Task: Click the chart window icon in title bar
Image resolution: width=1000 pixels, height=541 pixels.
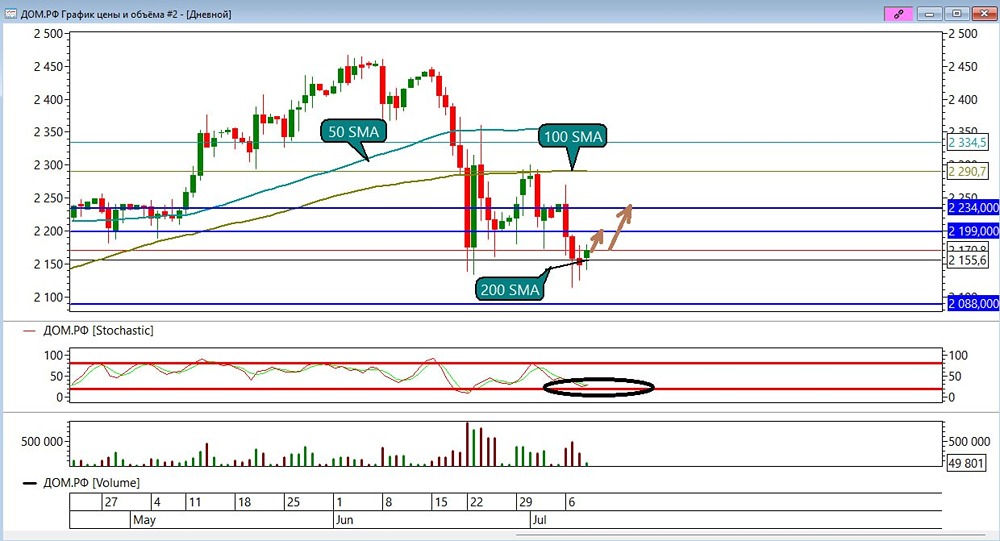Action: tap(11, 13)
